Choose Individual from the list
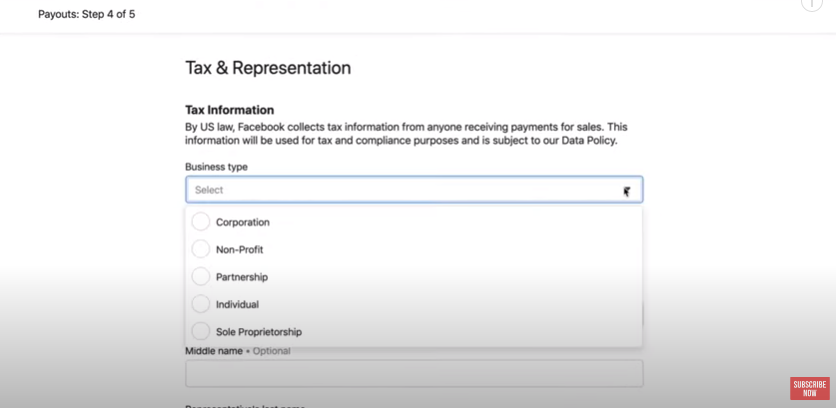Image resolution: width=836 pixels, height=408 pixels. pyautogui.click(x=237, y=305)
